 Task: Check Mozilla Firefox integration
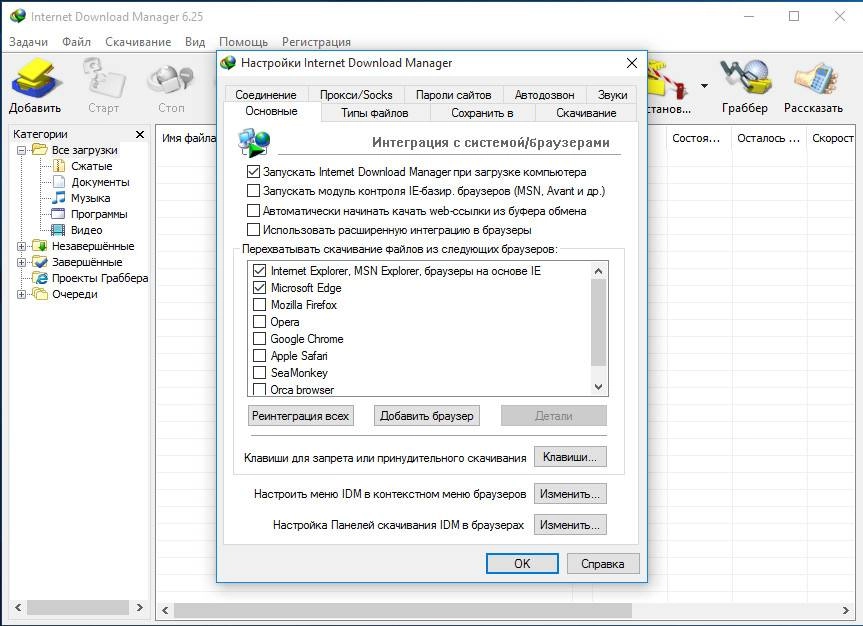coord(259,304)
